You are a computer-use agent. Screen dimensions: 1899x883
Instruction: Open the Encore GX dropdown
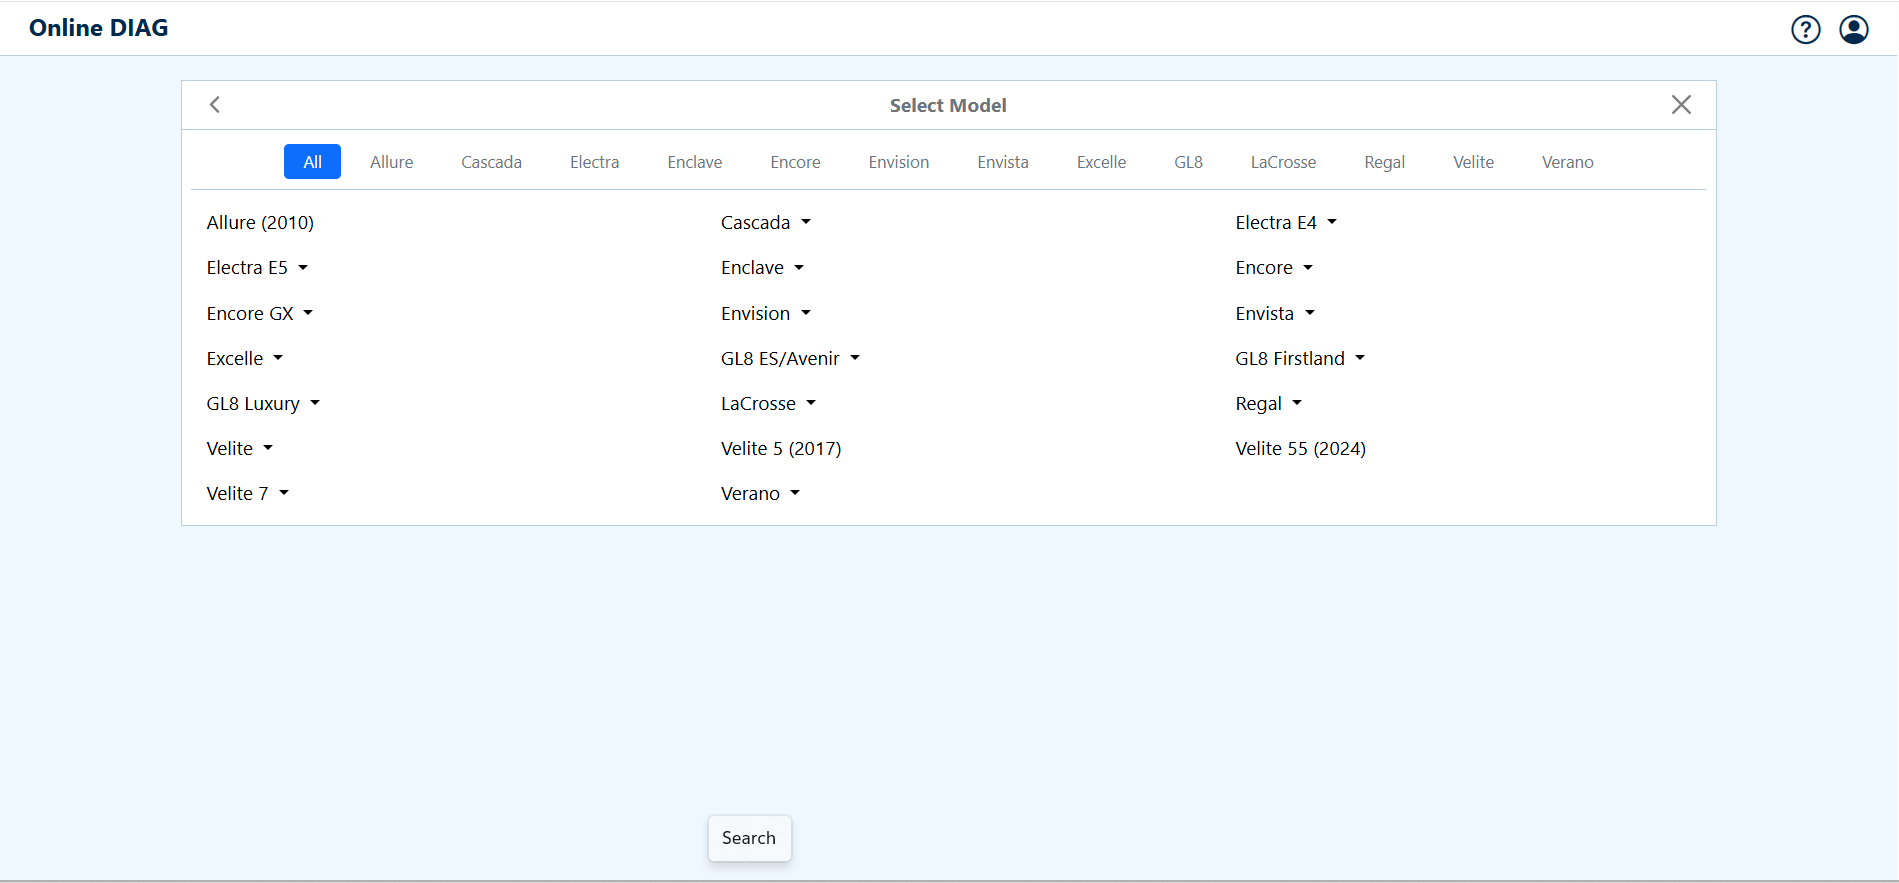tap(260, 314)
